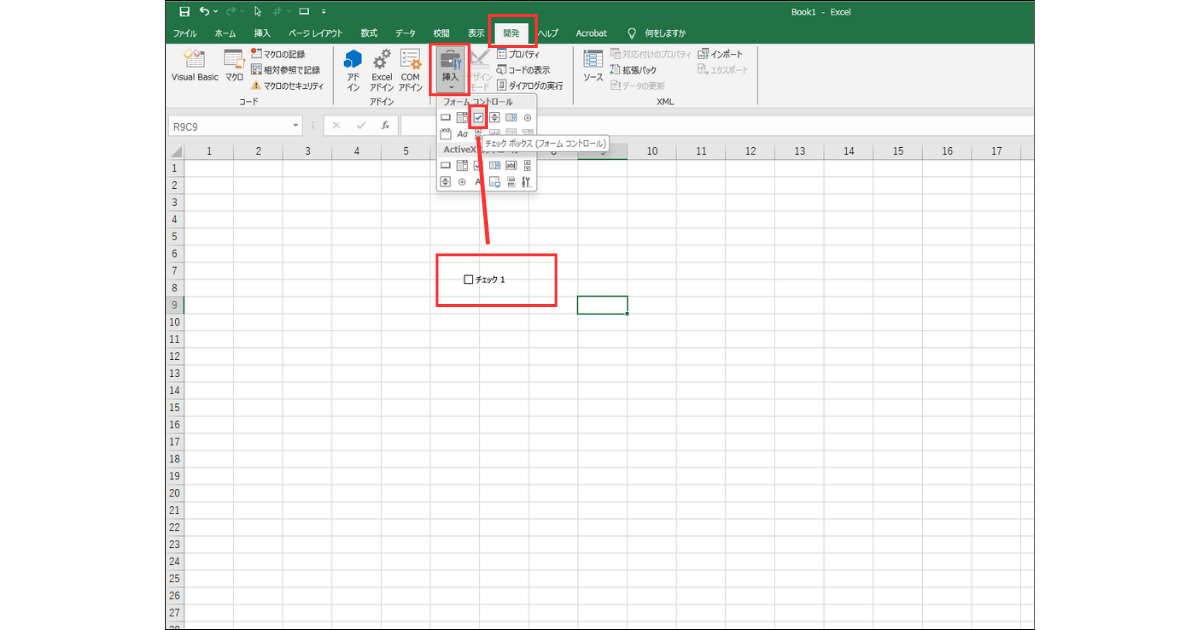Open Excel アドイン (Excel Add-ins)
This screenshot has height=630, width=1200.
382,68
